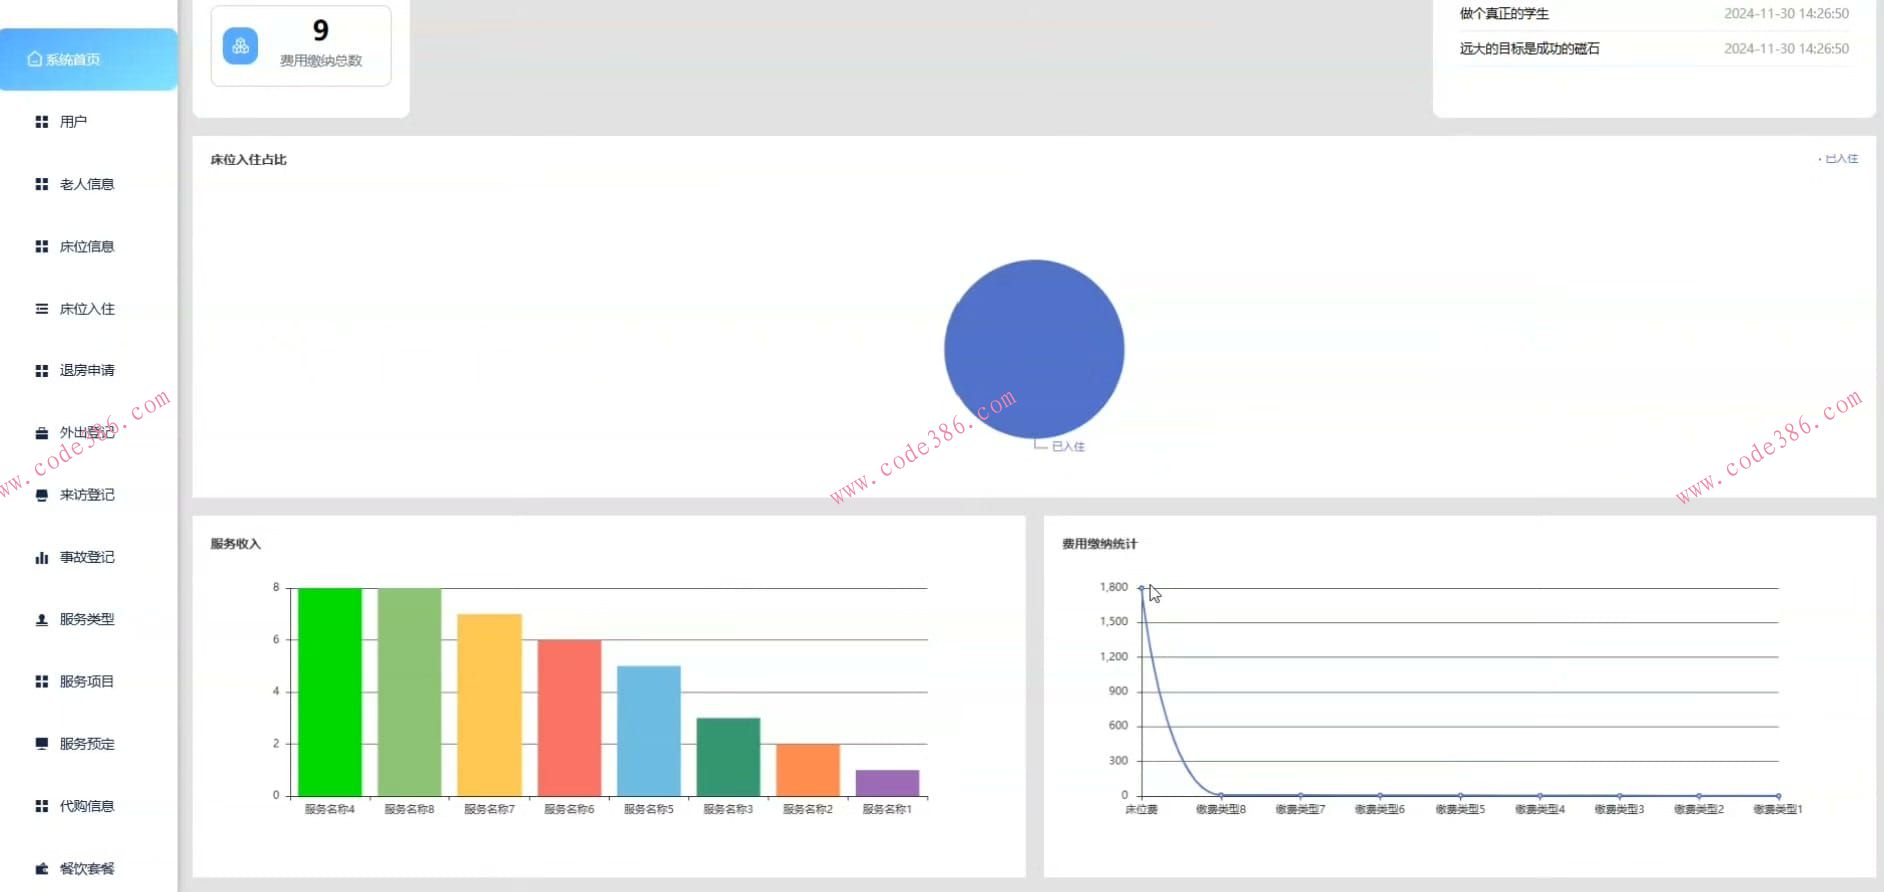Select the 缴费类型5 data point on line chart
Screen dimensions: 1884x892
tap(1460, 796)
